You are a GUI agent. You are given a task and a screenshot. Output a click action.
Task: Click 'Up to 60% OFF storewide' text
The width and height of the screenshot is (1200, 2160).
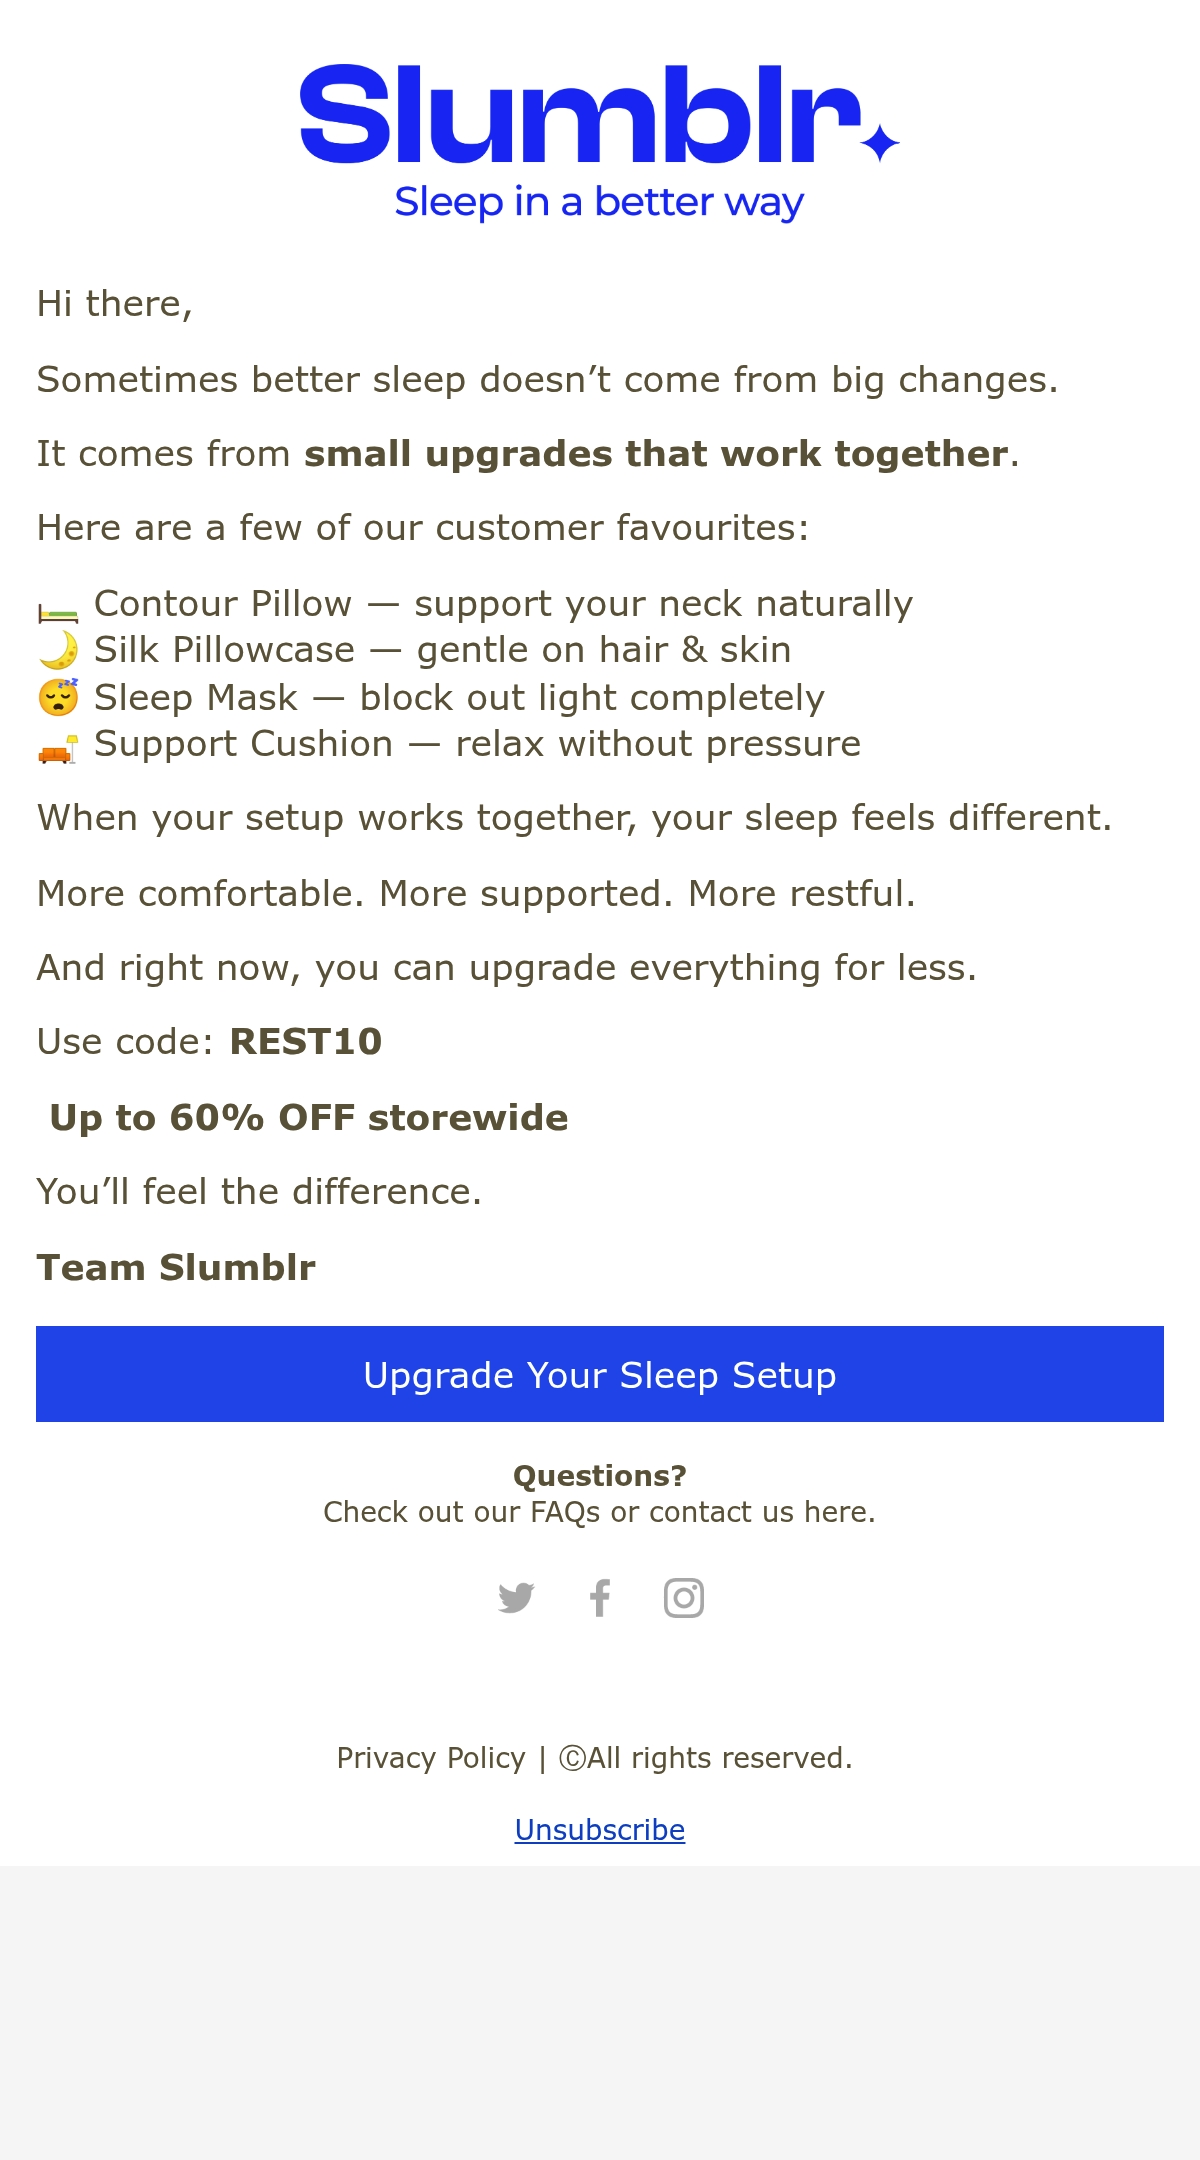[309, 1118]
